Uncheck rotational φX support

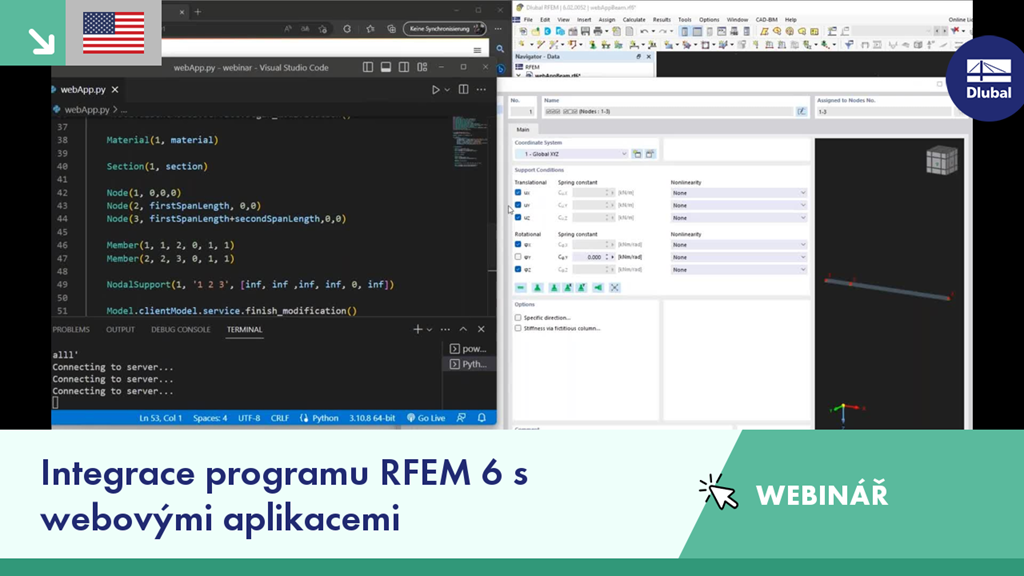point(518,244)
